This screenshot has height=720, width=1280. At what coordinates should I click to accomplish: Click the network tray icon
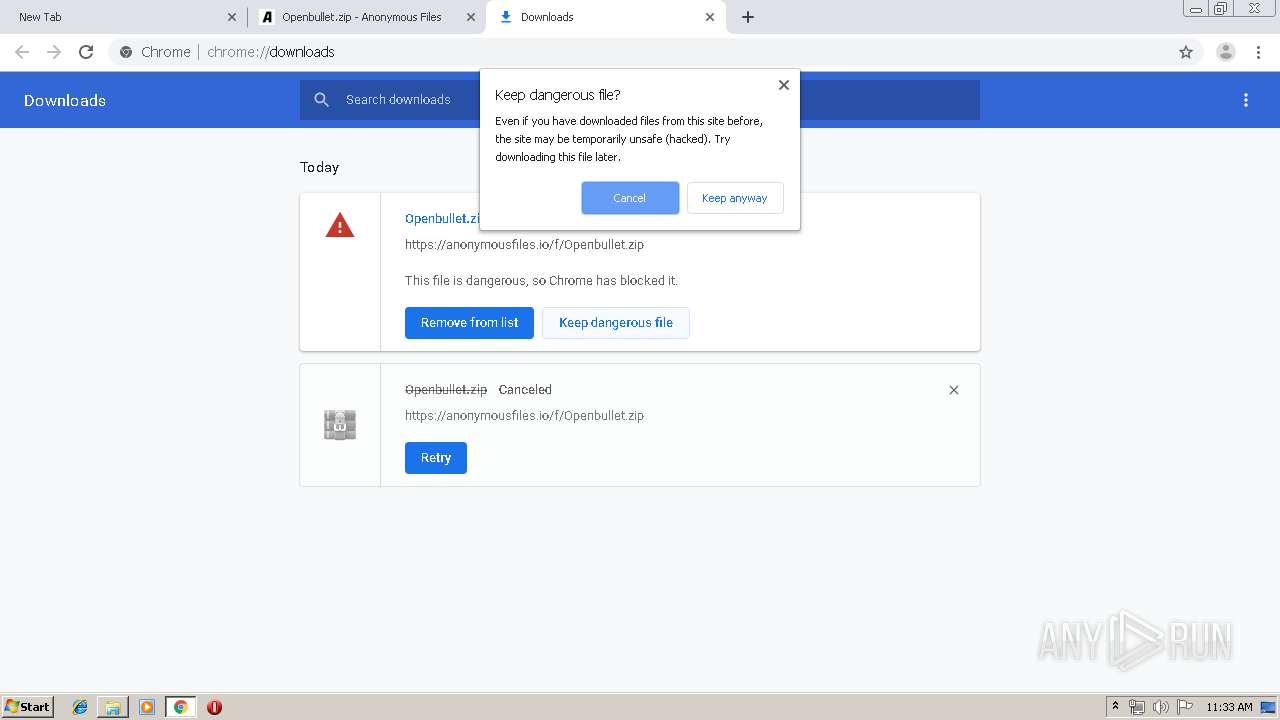click(1137, 707)
